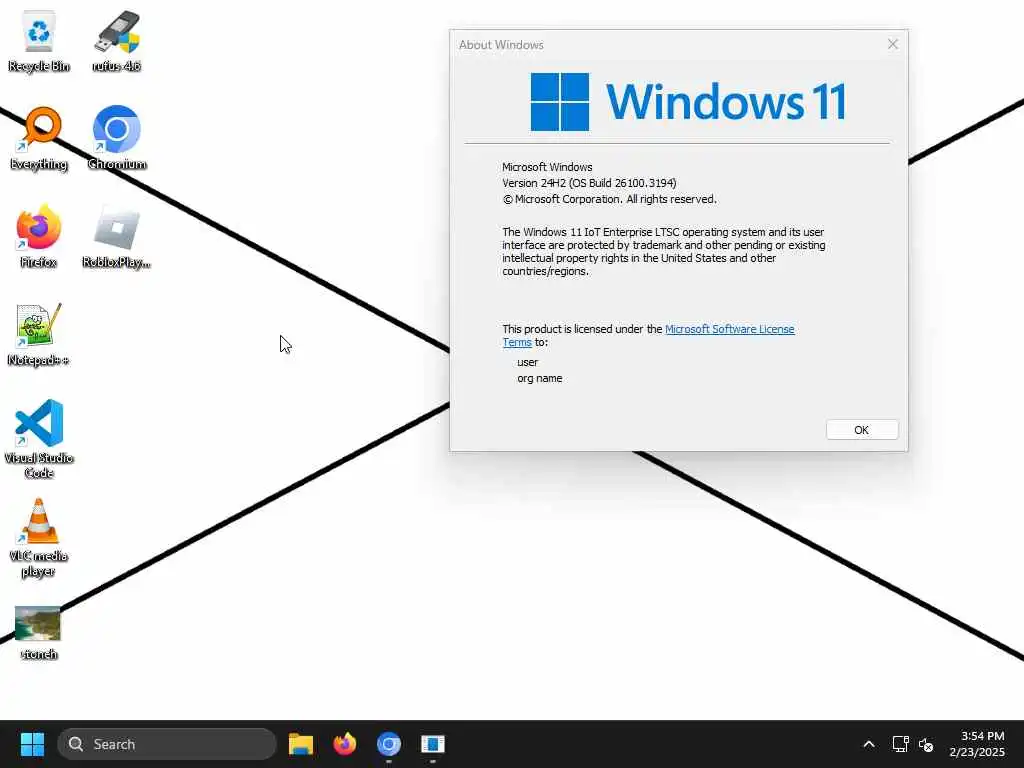Select the Chromium desktop shortcut
Image resolution: width=1024 pixels, height=768 pixels.
point(116,139)
